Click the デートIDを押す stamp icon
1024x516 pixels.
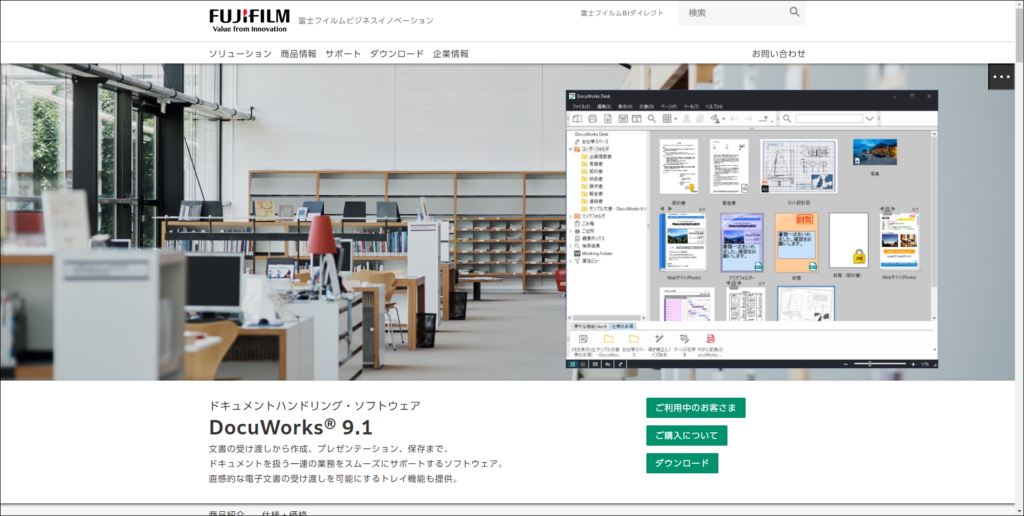click(x=684, y=339)
